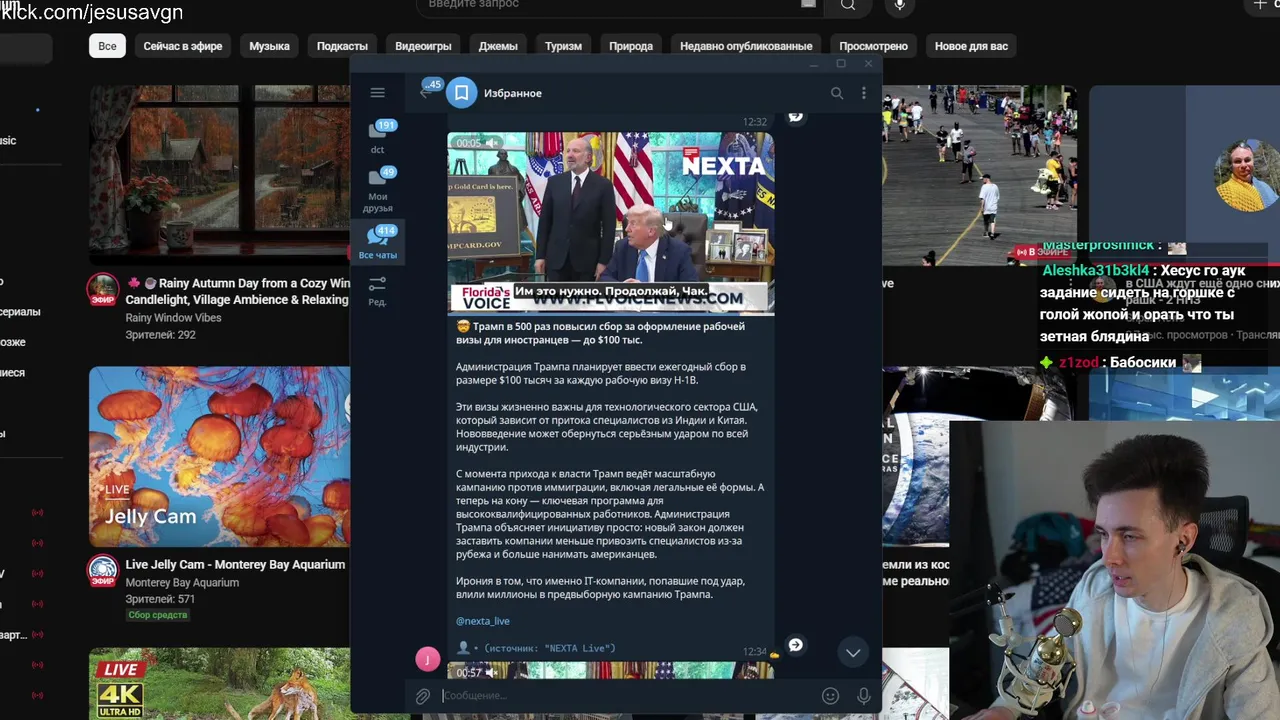Screen dimensions: 1280x720
Task: Open the crowded street video thumbnail
Action: pos(979,175)
